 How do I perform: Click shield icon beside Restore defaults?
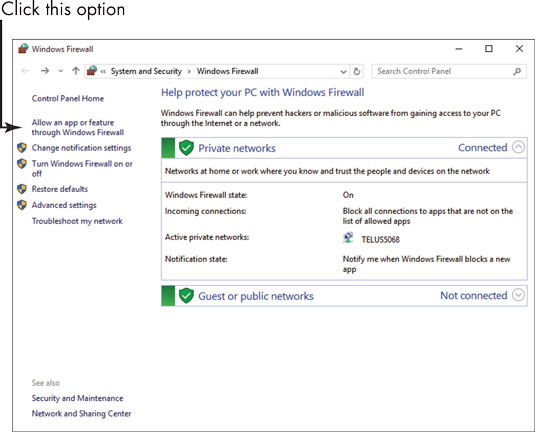pyautogui.click(x=22, y=189)
